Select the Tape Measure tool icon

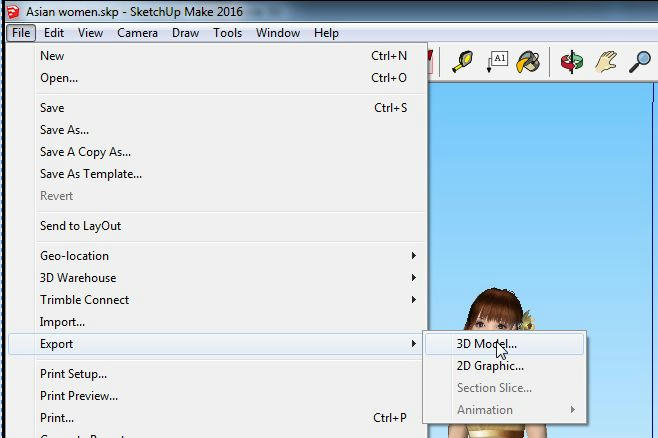coord(462,62)
